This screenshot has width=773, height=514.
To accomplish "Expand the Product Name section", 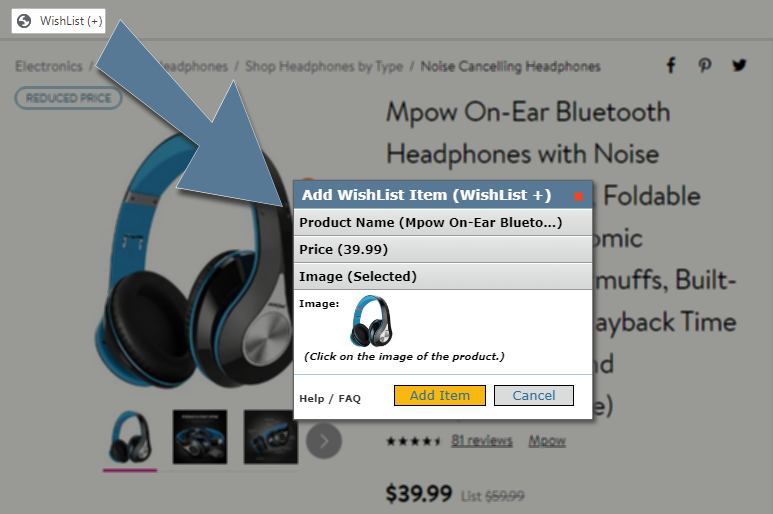I will click(443, 222).
